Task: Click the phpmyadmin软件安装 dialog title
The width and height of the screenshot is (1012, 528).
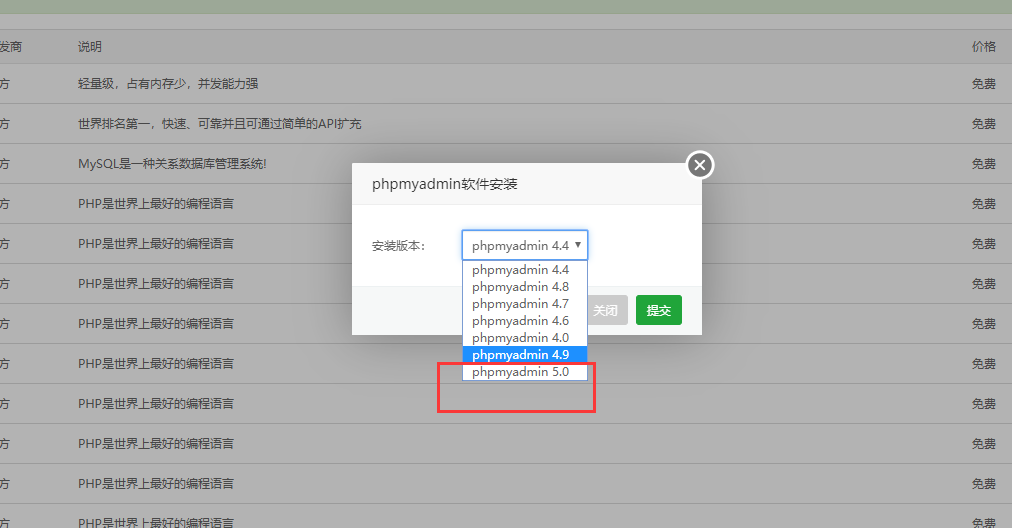Action: pos(445,185)
